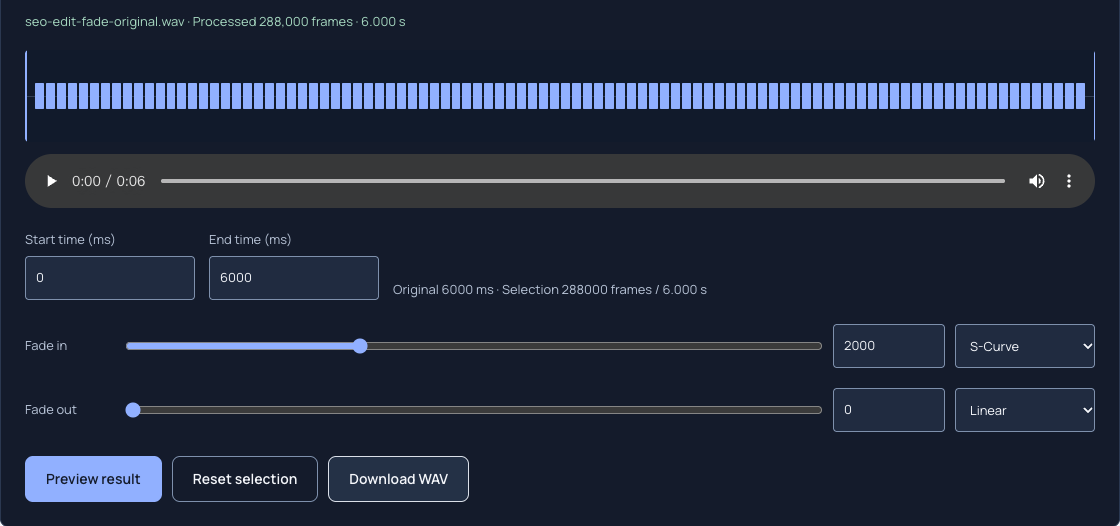
Task: Open audio player more options menu
Action: [1069, 181]
